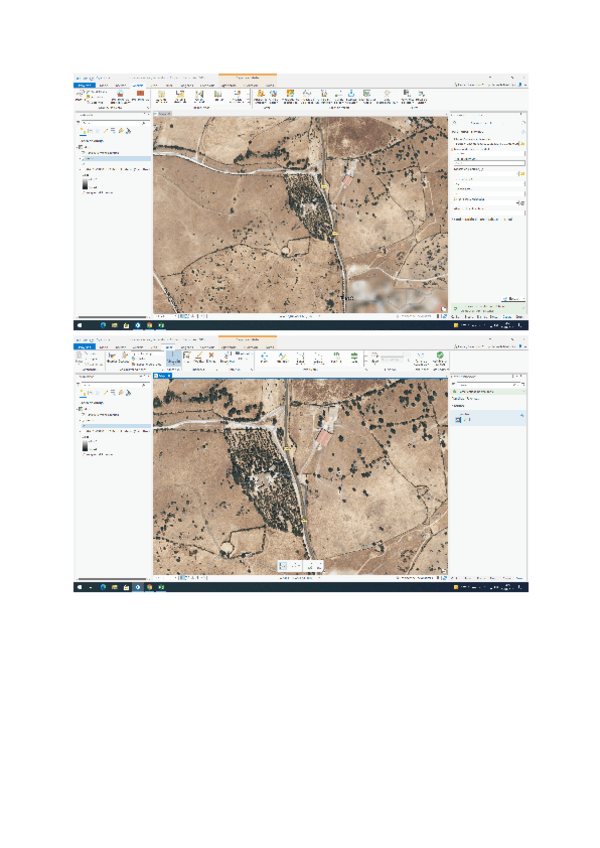Open Windows Start menu on upper taskbar
This screenshot has width=600, height=848.
(80, 325)
